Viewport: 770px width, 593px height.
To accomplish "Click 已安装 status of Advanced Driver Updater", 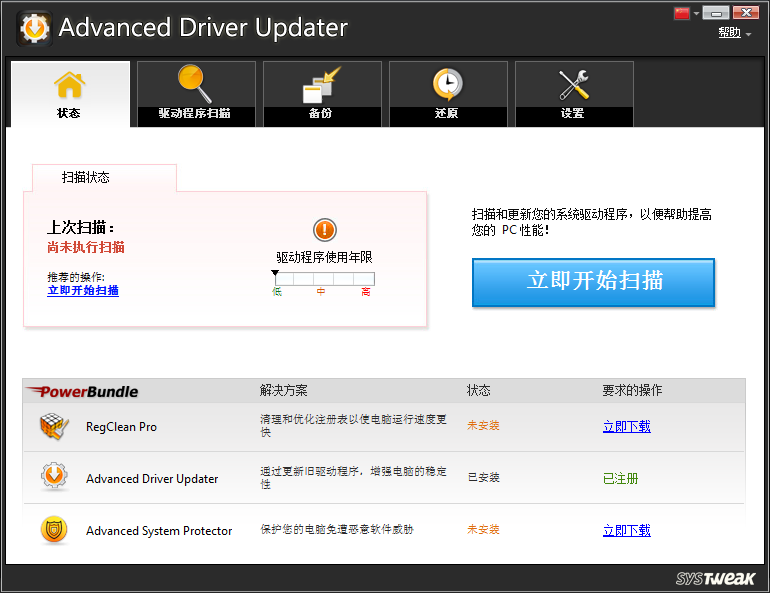I will click(484, 477).
